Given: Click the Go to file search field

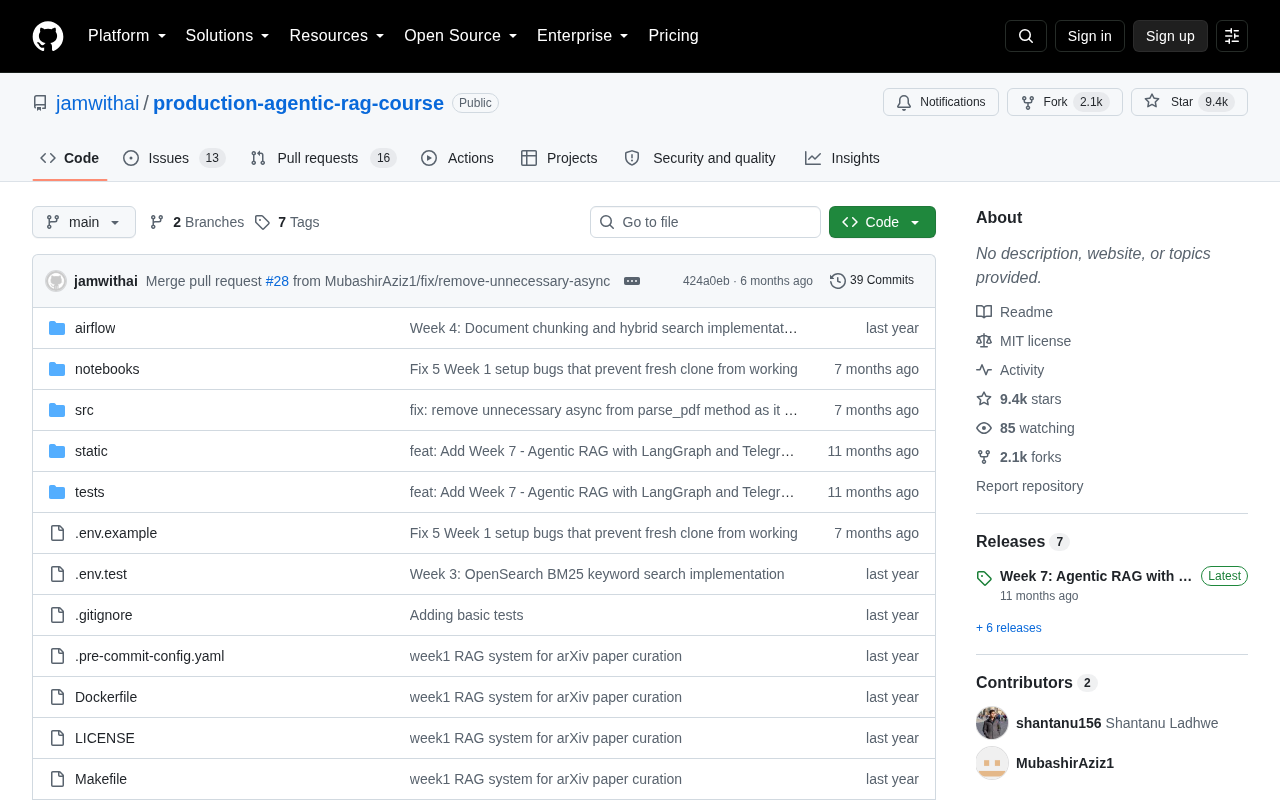Looking at the screenshot, I should pyautogui.click(x=705, y=222).
